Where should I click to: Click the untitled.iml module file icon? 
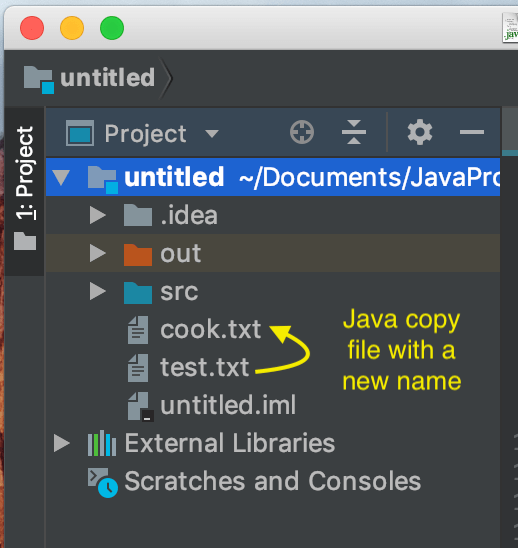point(140,406)
